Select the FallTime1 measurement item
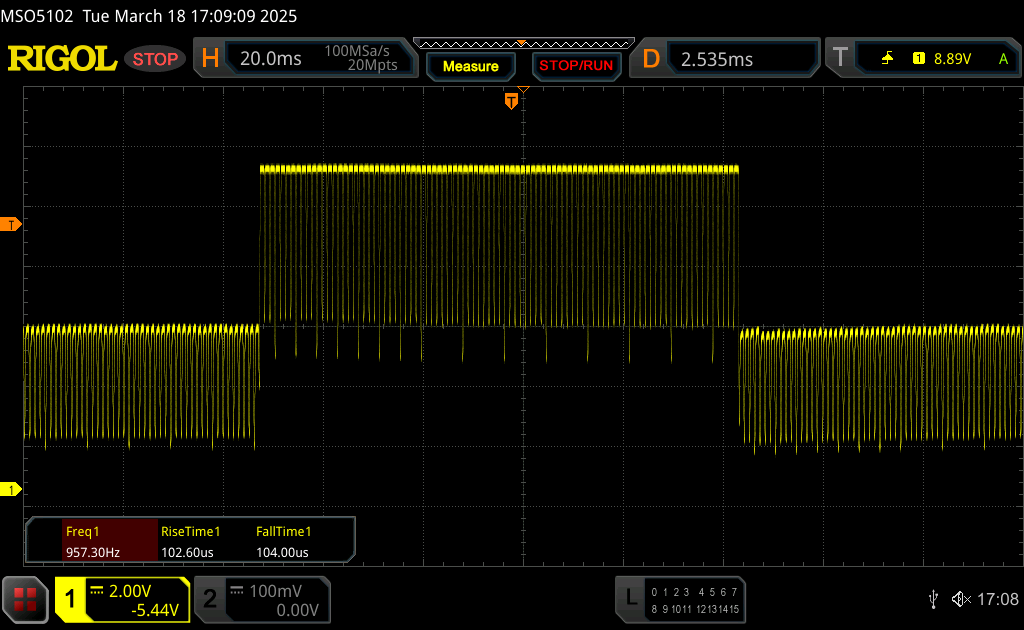 coord(283,531)
